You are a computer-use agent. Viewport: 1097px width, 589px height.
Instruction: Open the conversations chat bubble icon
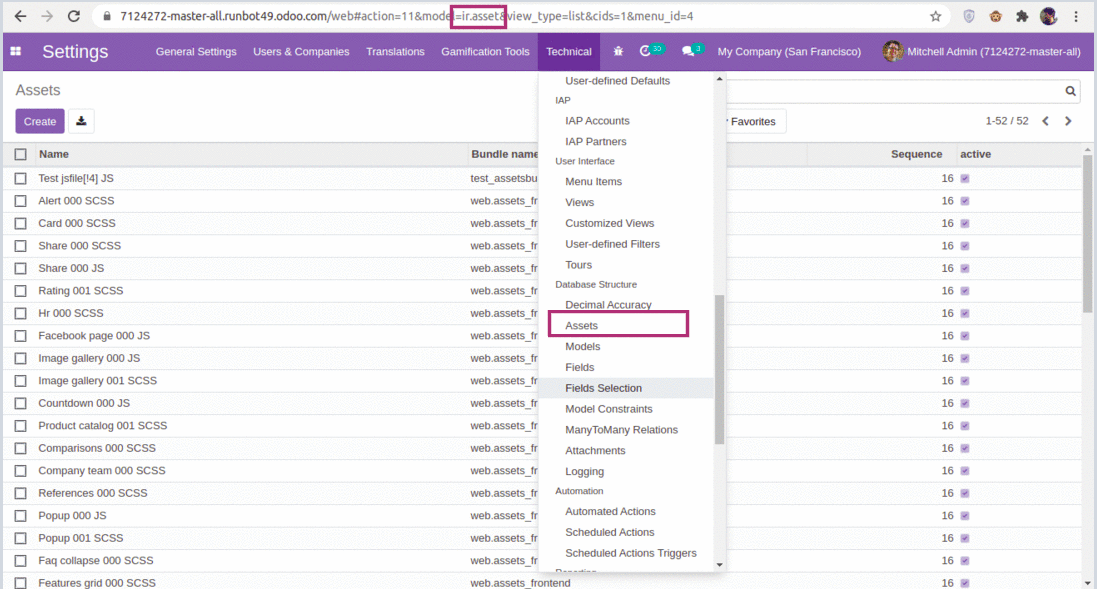pyautogui.click(x=688, y=52)
